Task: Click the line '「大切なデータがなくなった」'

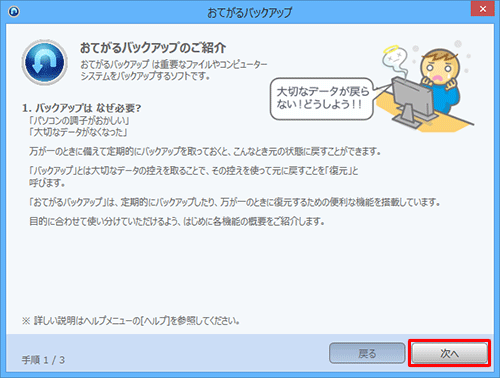Action: coord(78,132)
